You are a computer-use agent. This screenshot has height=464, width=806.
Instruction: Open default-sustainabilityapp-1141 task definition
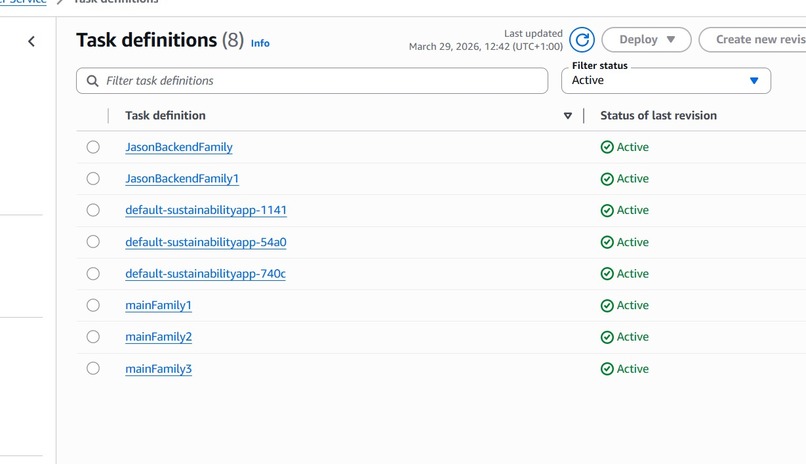(x=206, y=210)
